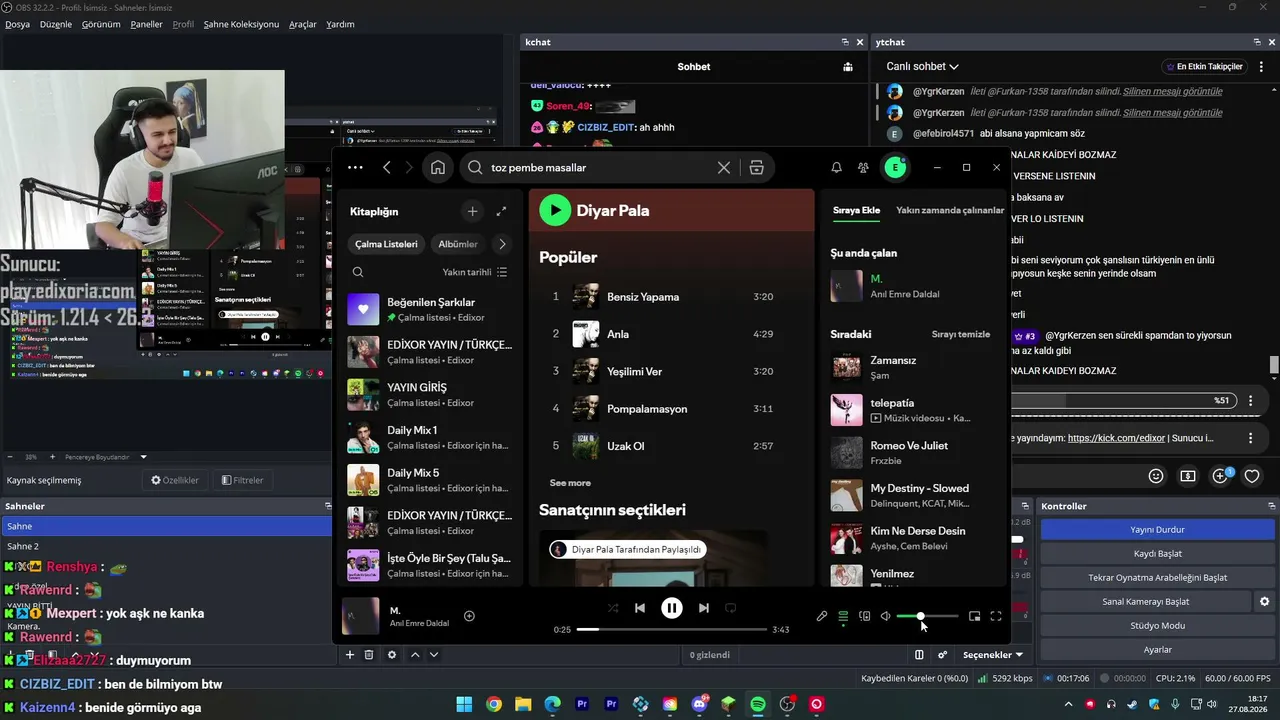The height and width of the screenshot is (720, 1280).
Task: Add the song M. to Liked Songs
Action: click(469, 616)
